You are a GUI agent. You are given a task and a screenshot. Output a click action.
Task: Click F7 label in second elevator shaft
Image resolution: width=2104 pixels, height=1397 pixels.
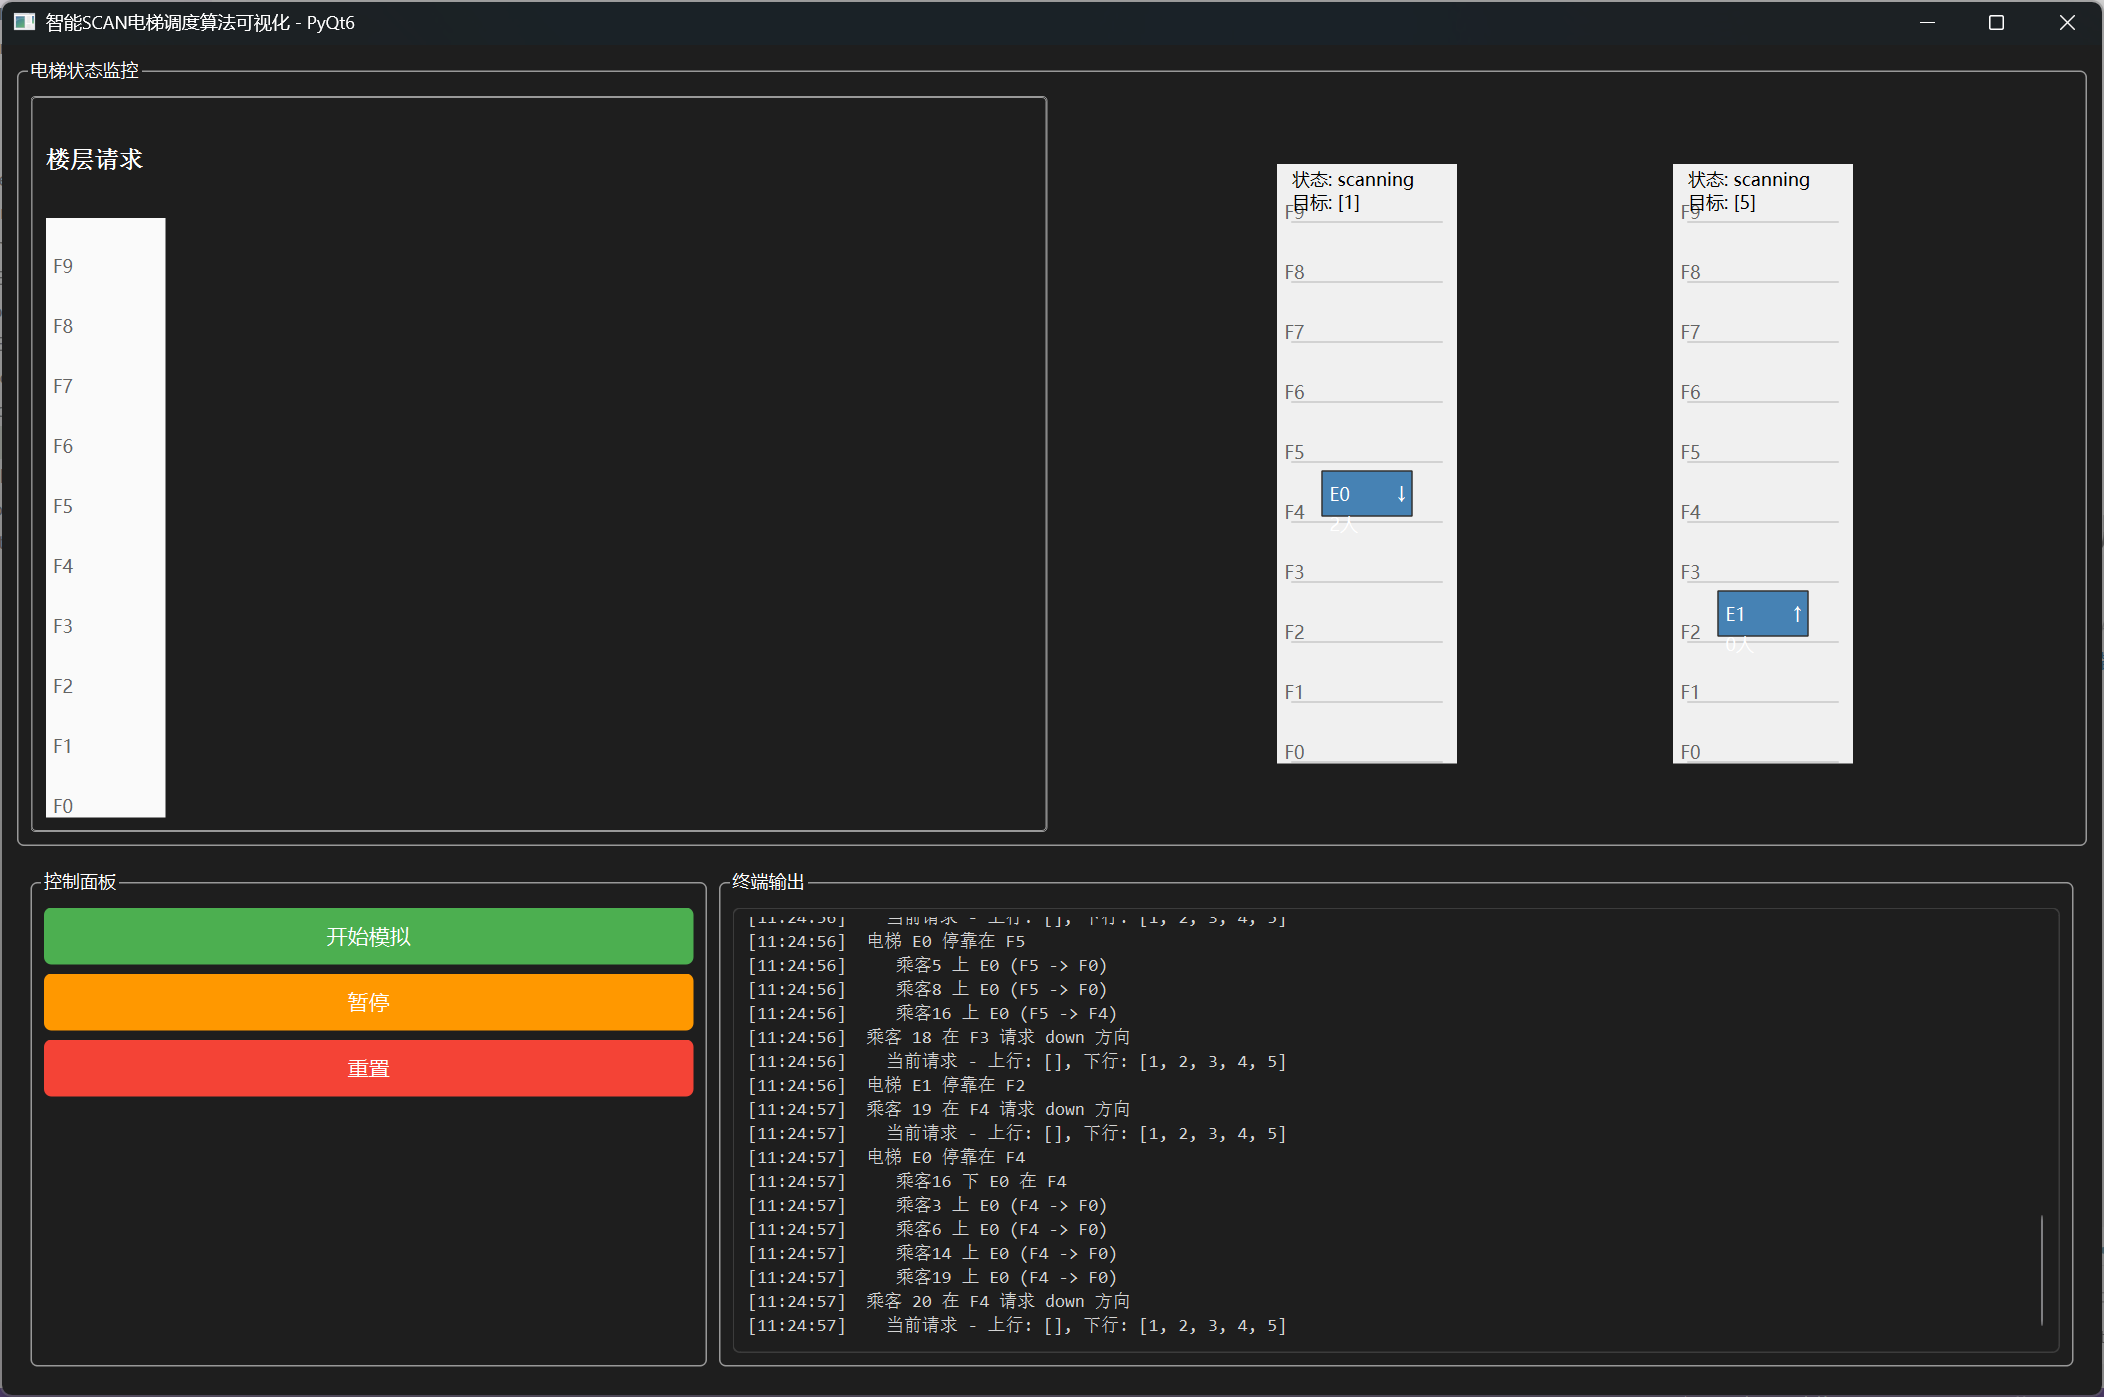1690,332
